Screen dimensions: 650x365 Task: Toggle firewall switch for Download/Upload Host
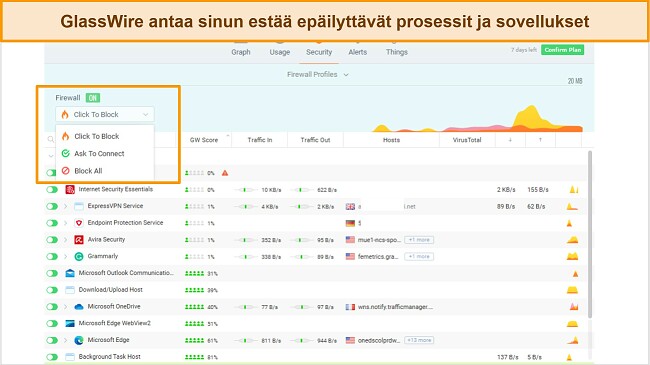[x=52, y=290]
